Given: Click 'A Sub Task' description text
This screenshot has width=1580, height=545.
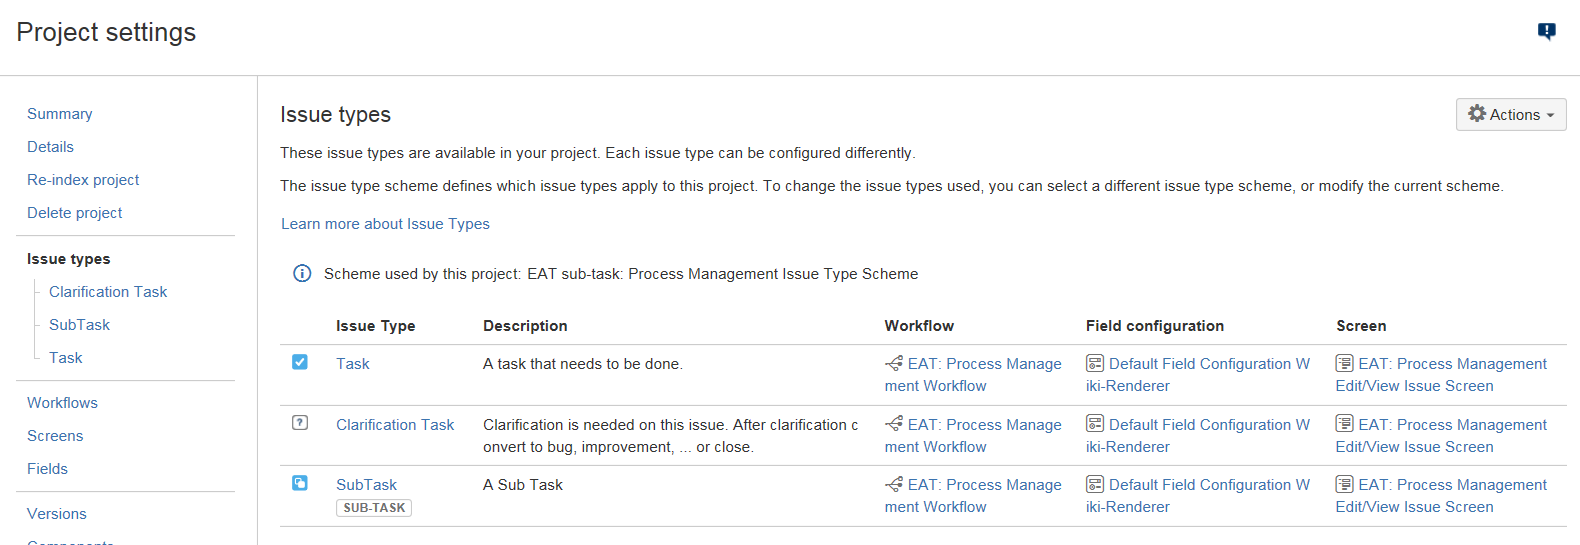Looking at the screenshot, I should [523, 485].
